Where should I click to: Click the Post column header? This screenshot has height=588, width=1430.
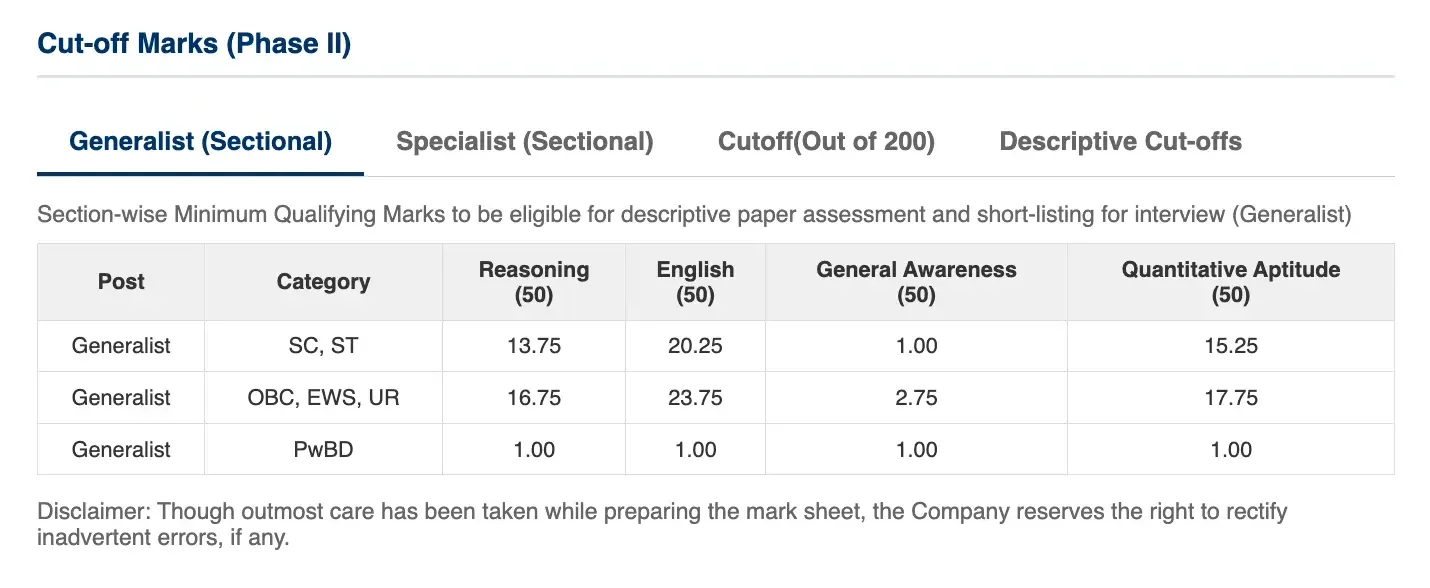click(121, 282)
